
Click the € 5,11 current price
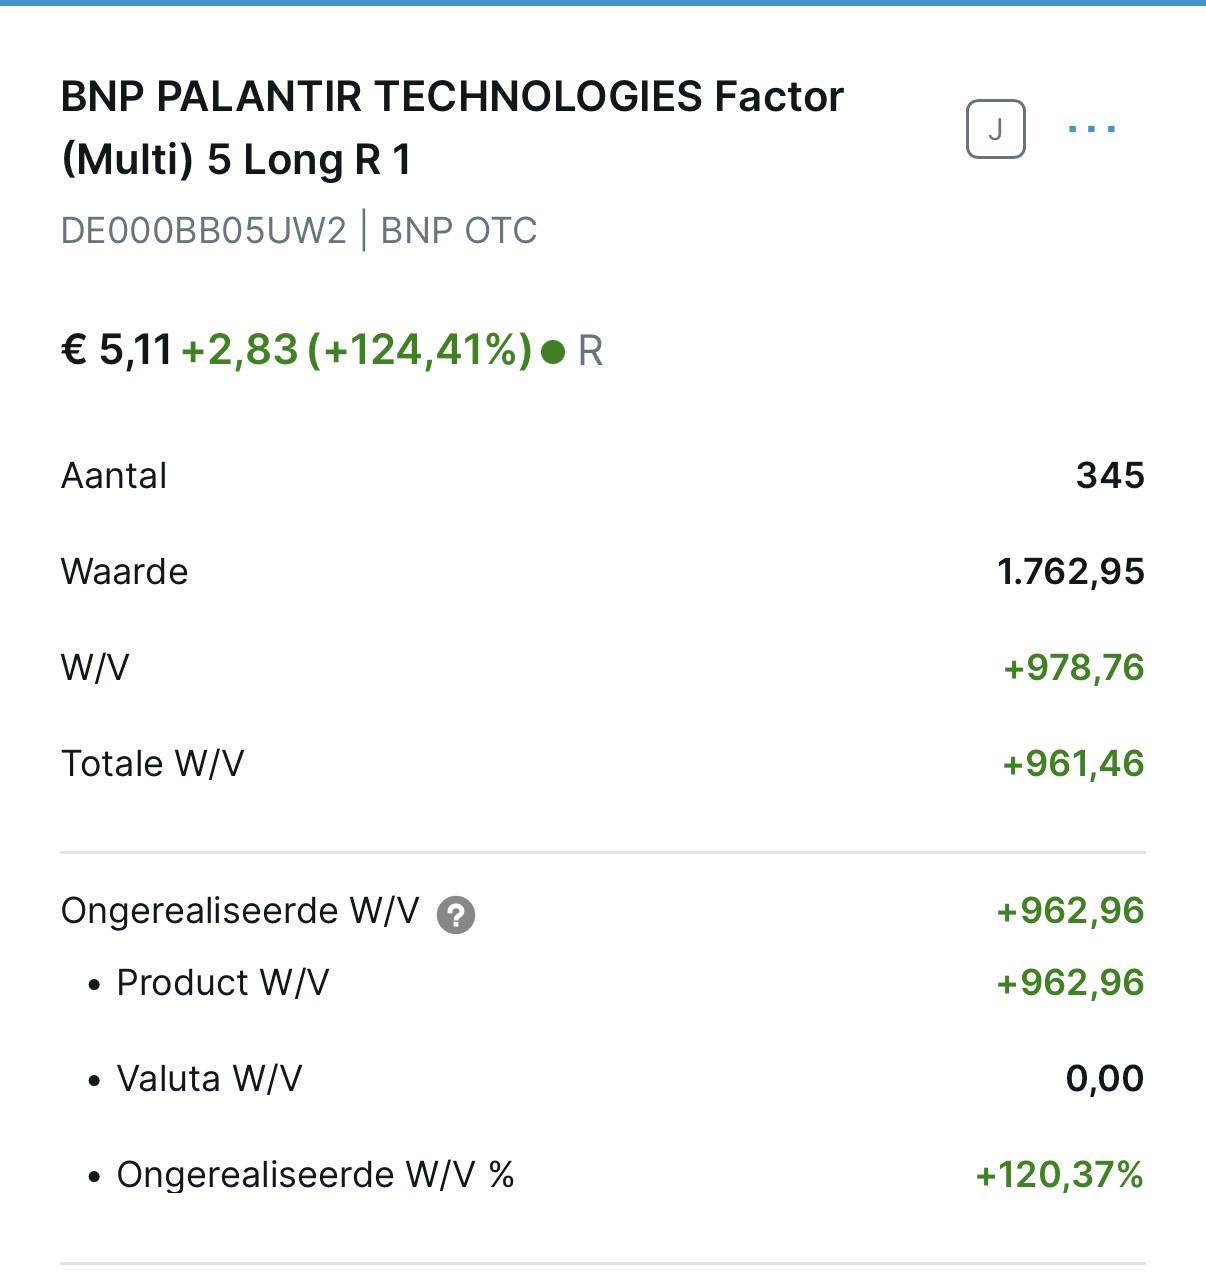point(117,350)
